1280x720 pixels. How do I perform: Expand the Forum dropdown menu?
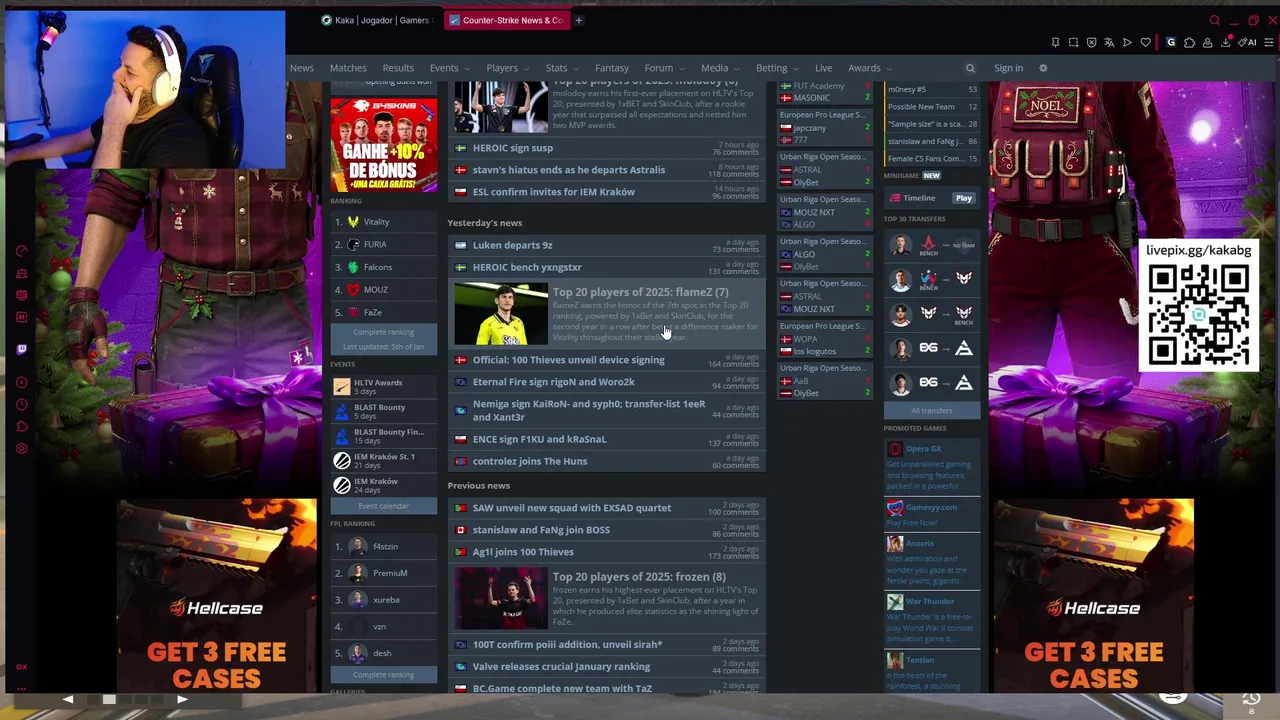point(663,68)
